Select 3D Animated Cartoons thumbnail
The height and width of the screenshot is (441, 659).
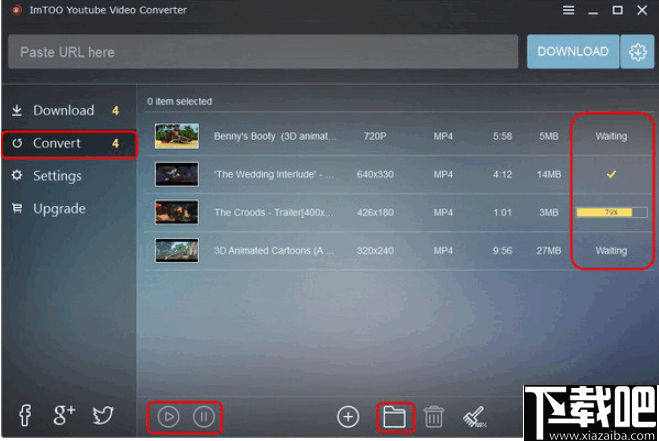177,251
